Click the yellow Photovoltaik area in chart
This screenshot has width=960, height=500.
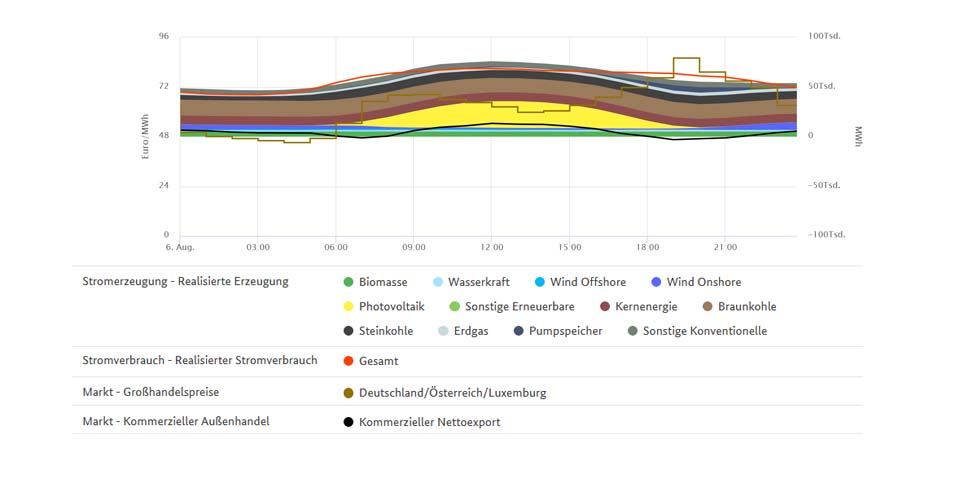[x=492, y=115]
